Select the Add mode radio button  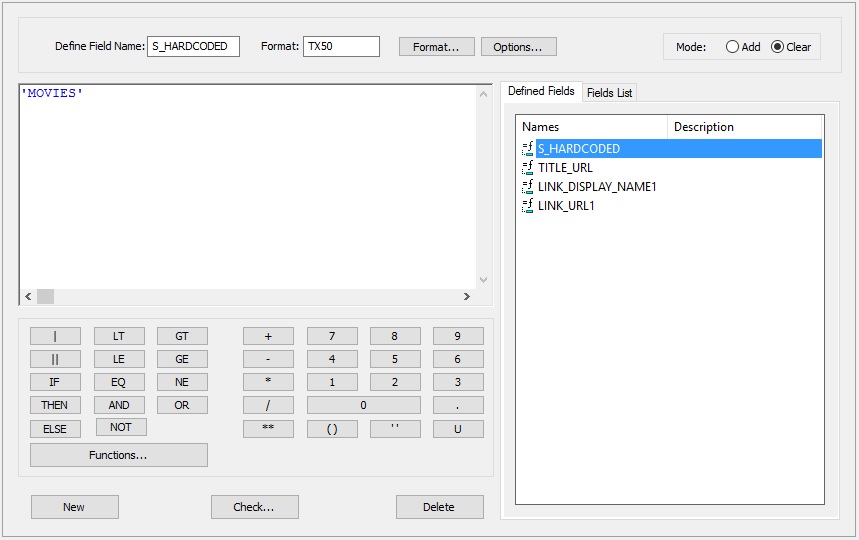(x=733, y=47)
